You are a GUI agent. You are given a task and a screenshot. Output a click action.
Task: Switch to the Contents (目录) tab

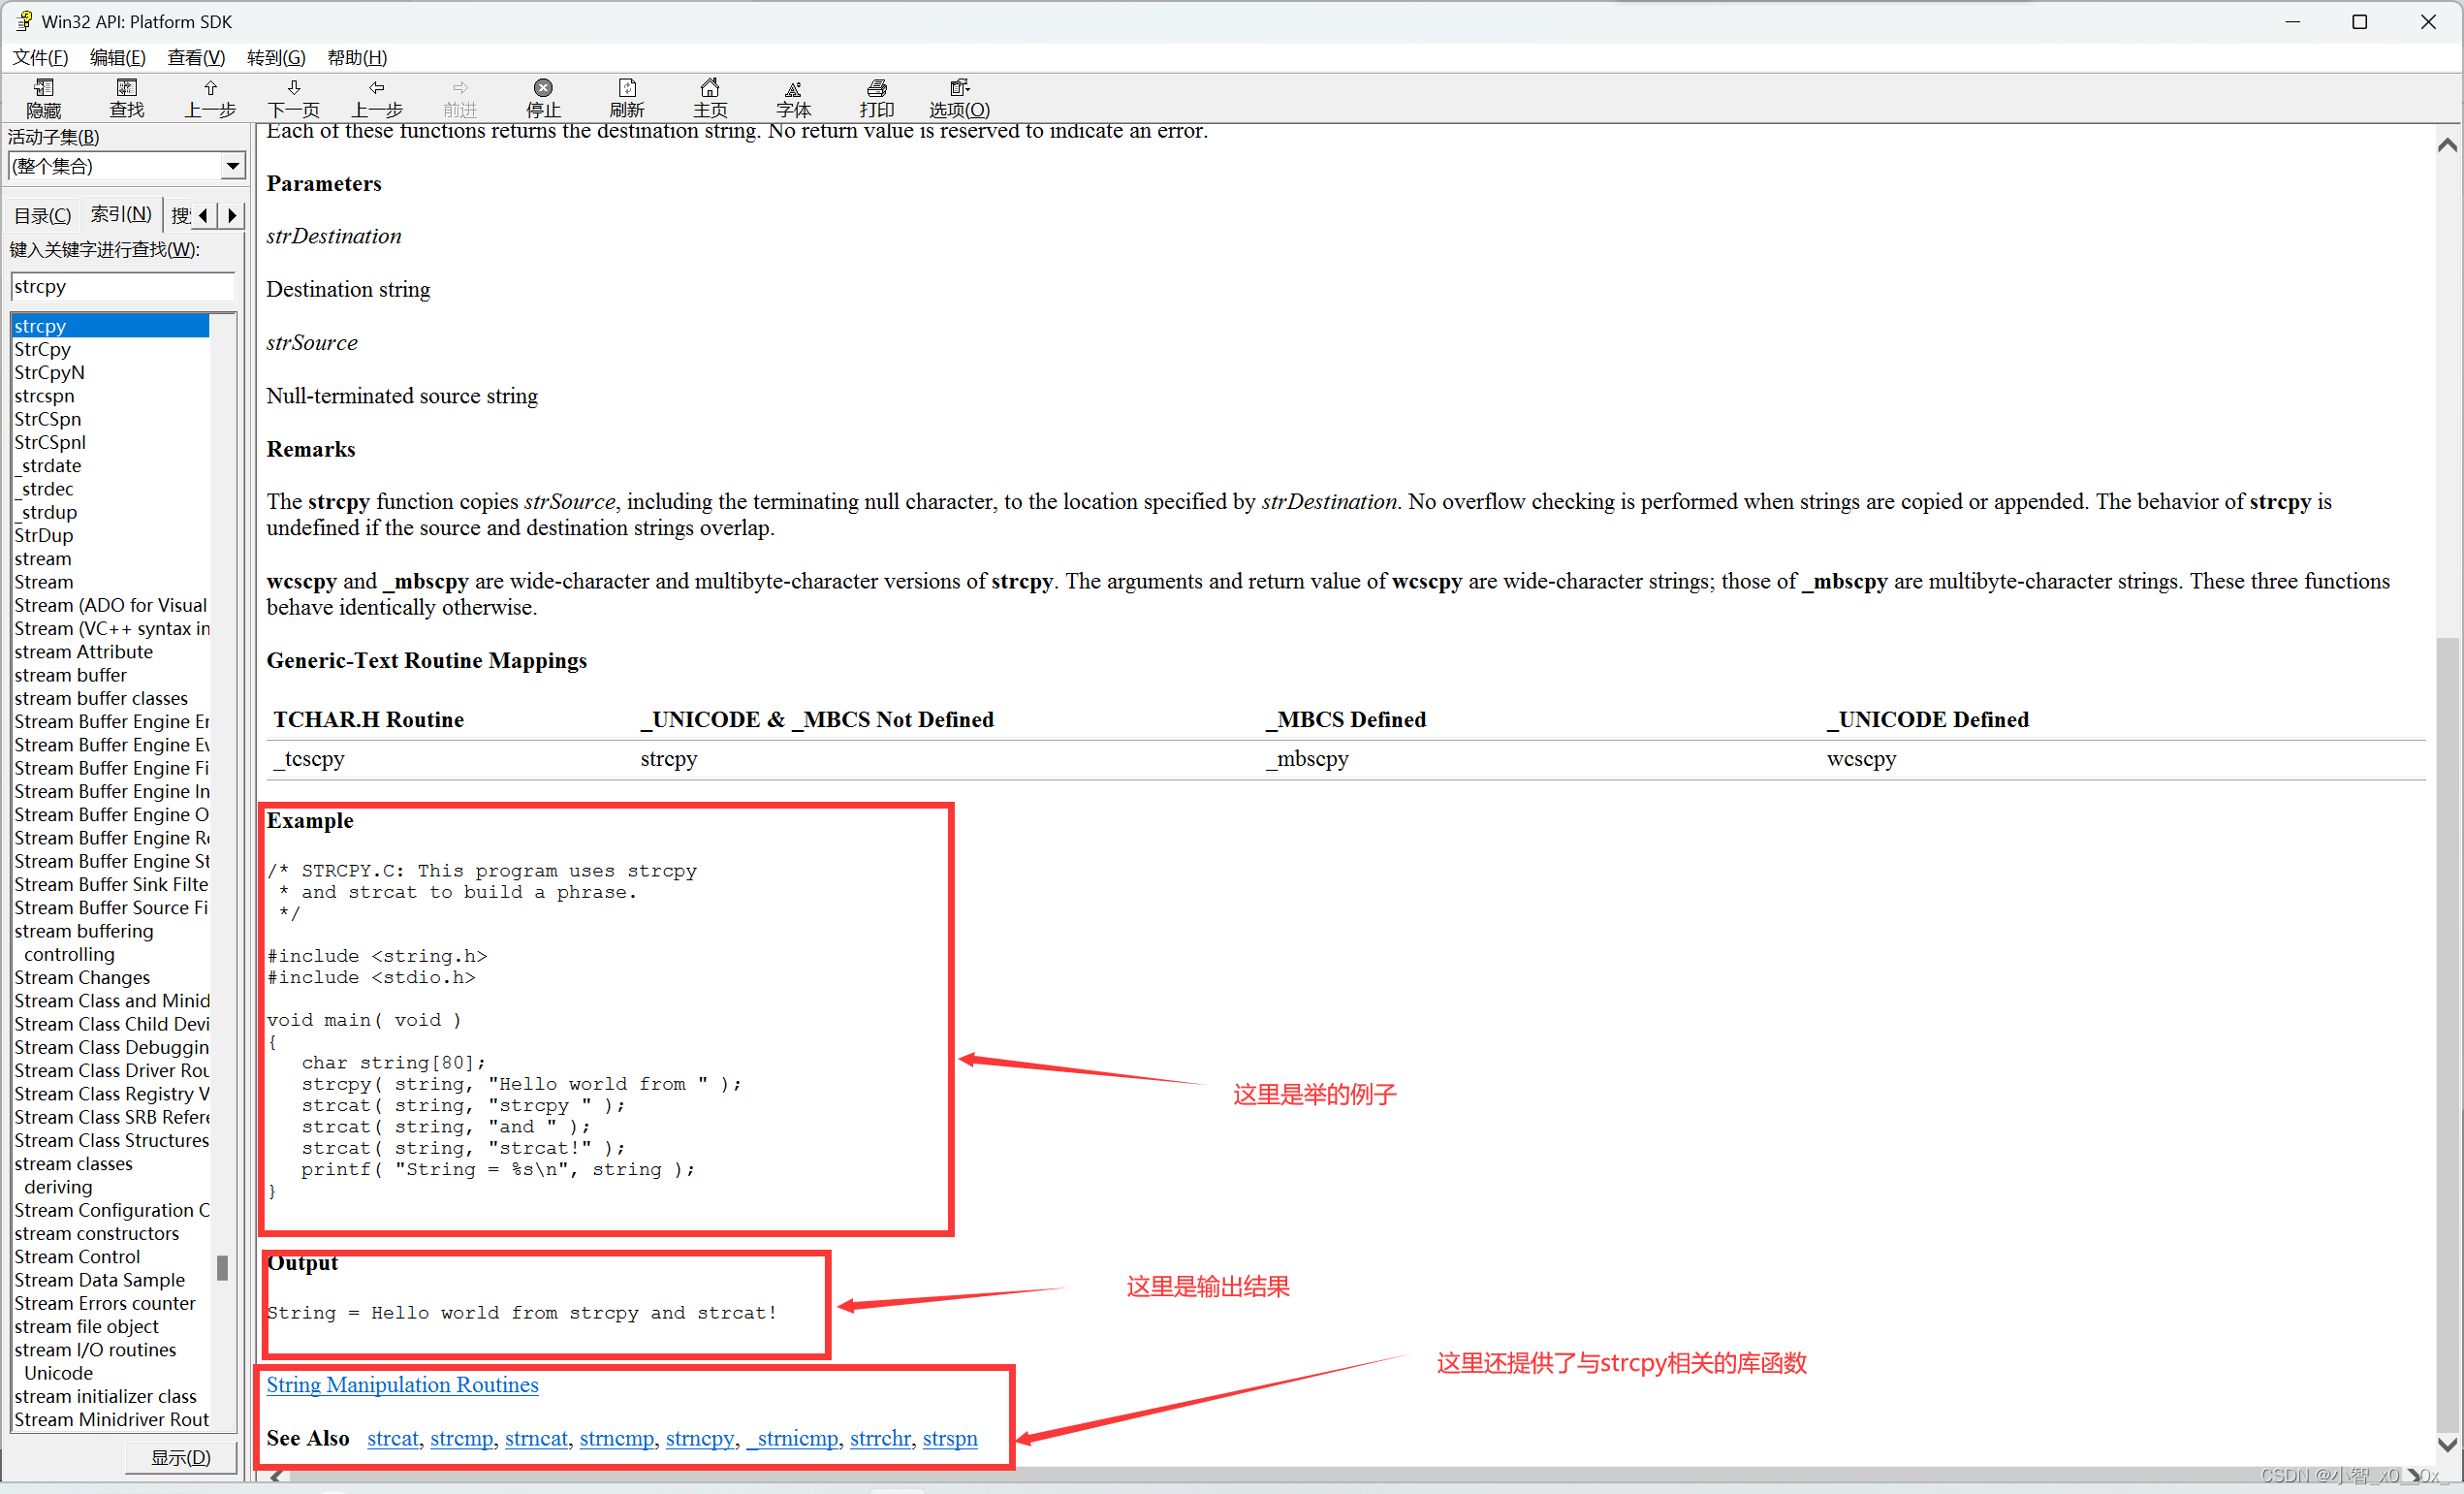pos(42,215)
